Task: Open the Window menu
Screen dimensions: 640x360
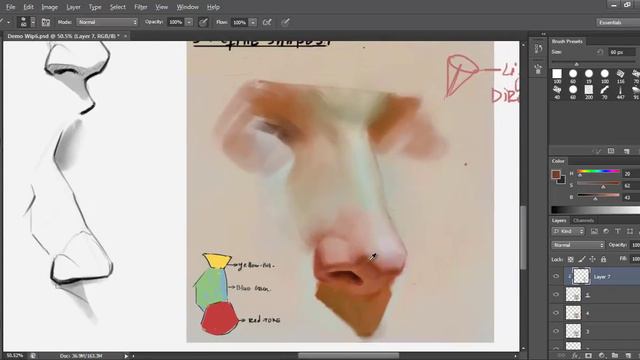Action: pos(187,7)
